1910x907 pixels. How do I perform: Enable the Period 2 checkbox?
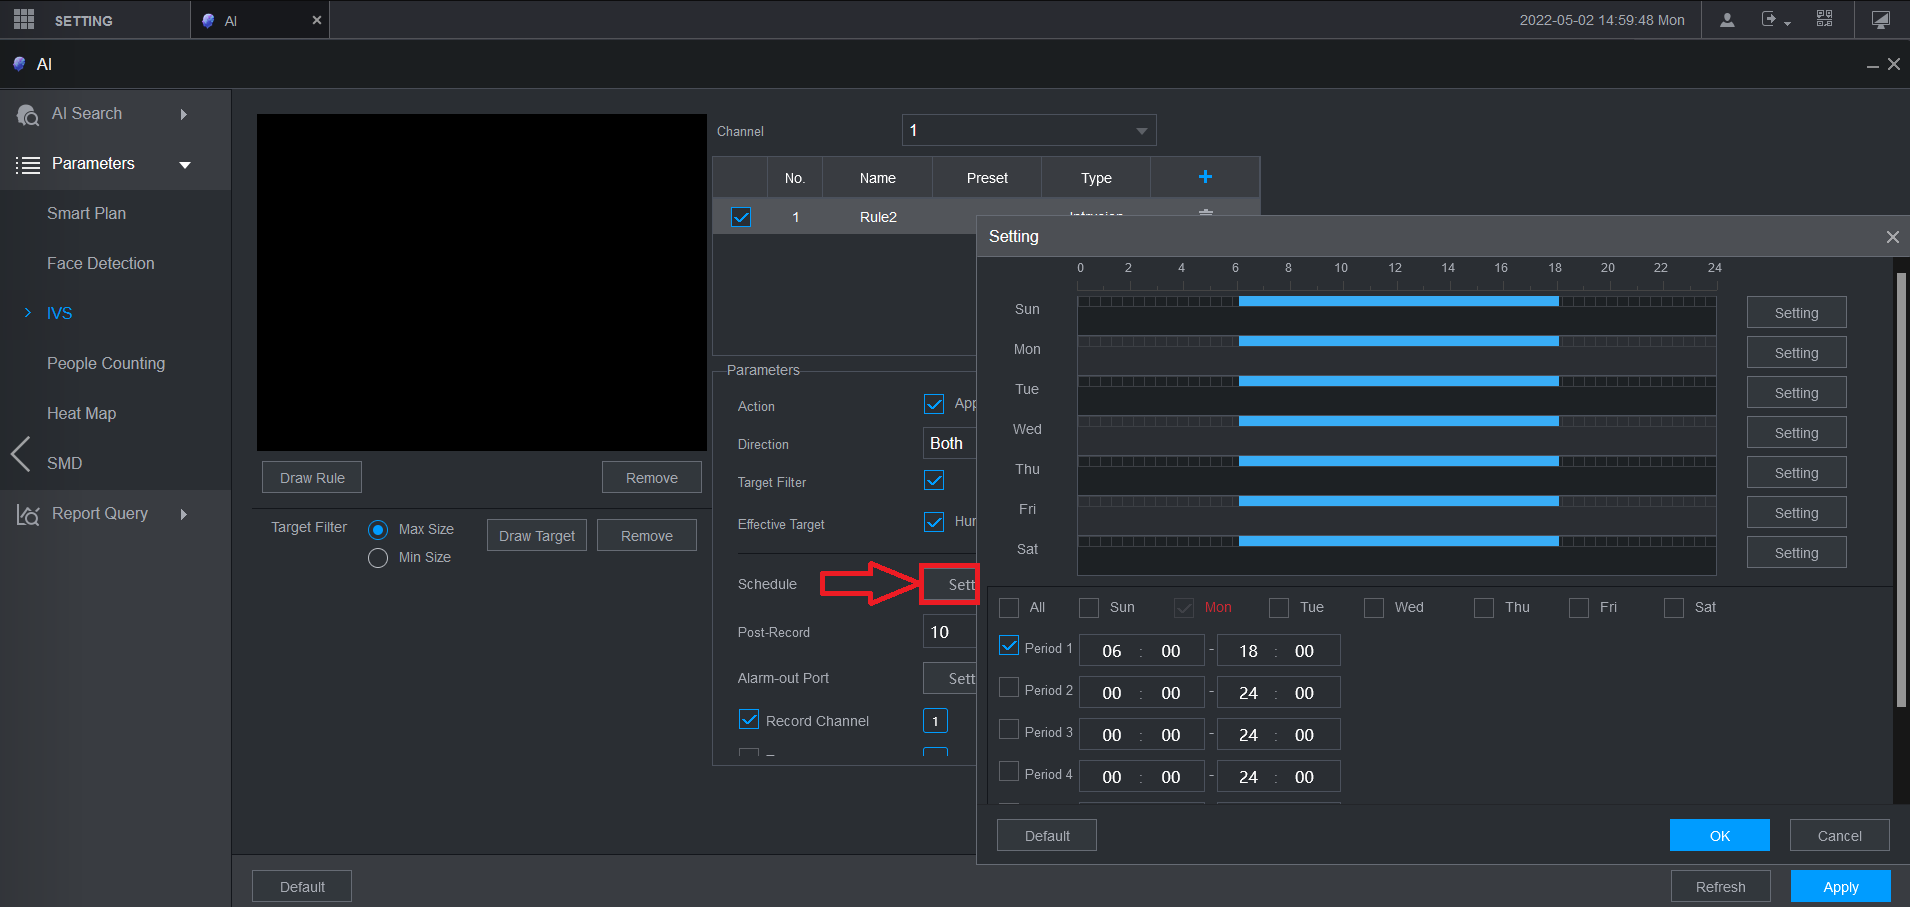pos(1009,688)
